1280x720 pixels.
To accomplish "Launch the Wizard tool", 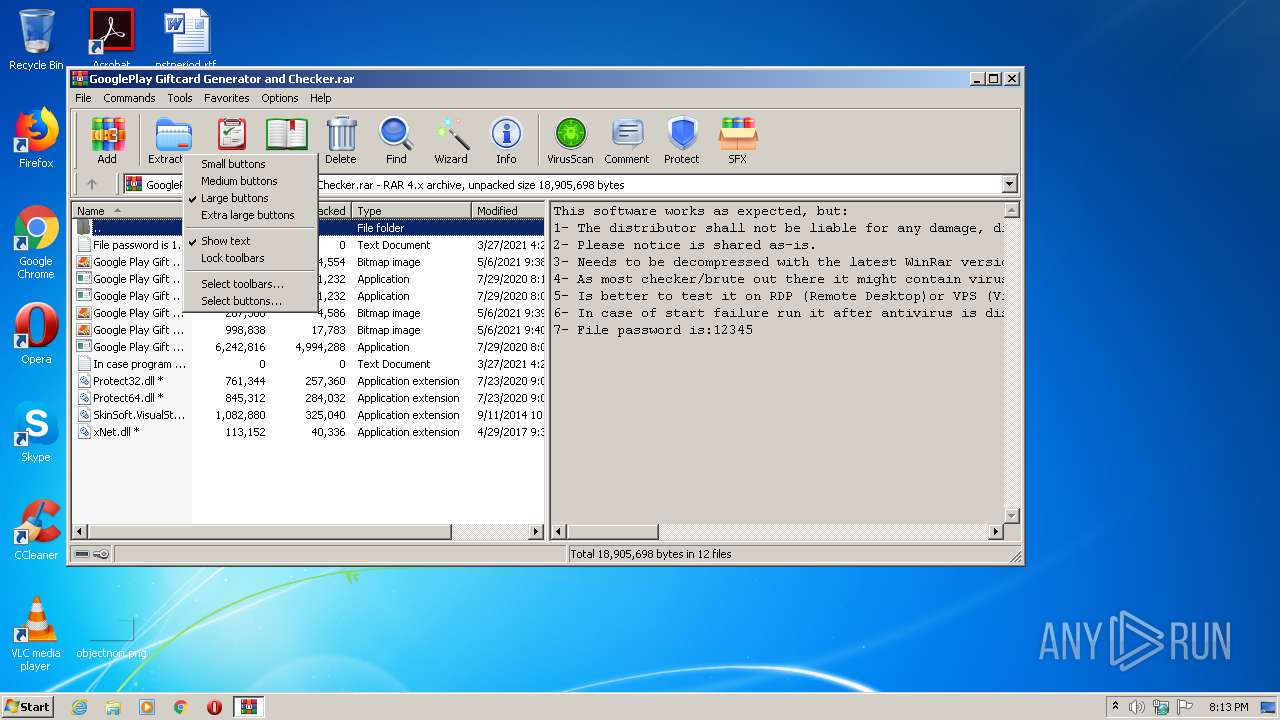I will (451, 140).
